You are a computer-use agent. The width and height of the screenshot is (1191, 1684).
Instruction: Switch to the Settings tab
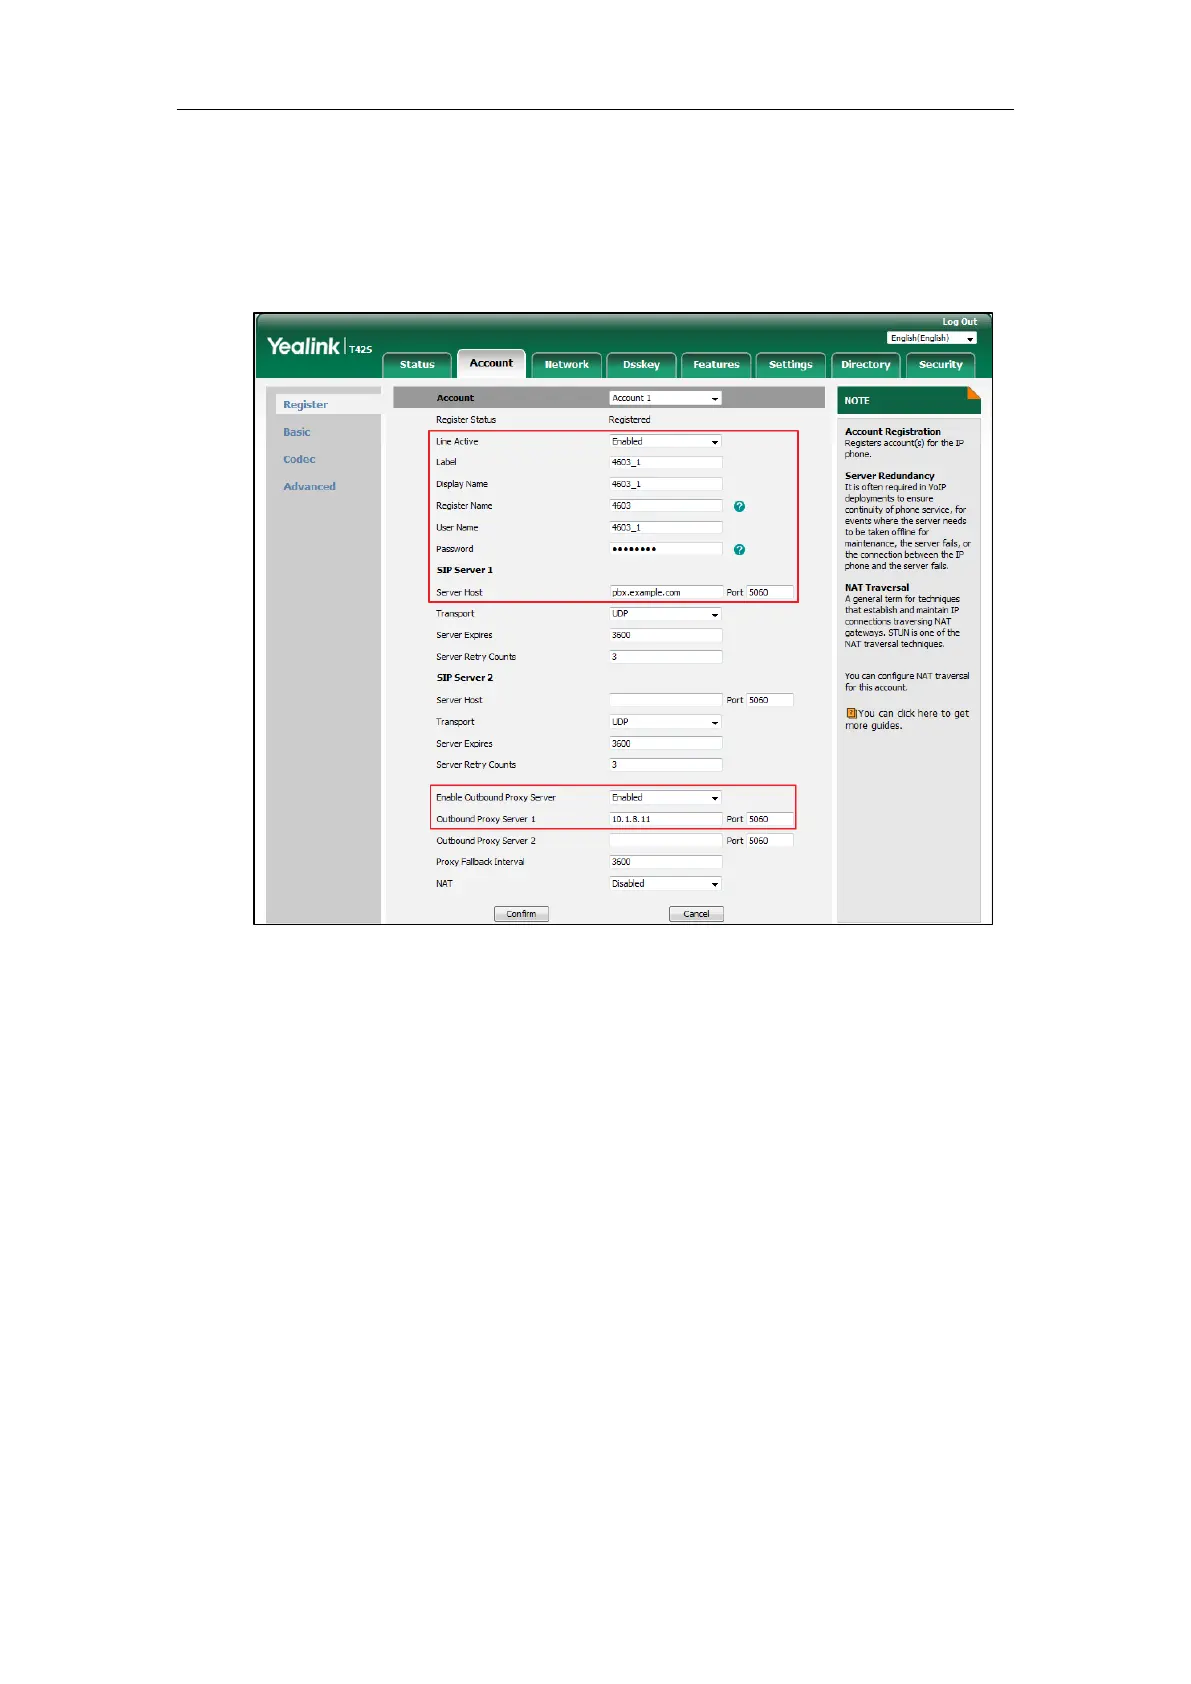pos(790,365)
